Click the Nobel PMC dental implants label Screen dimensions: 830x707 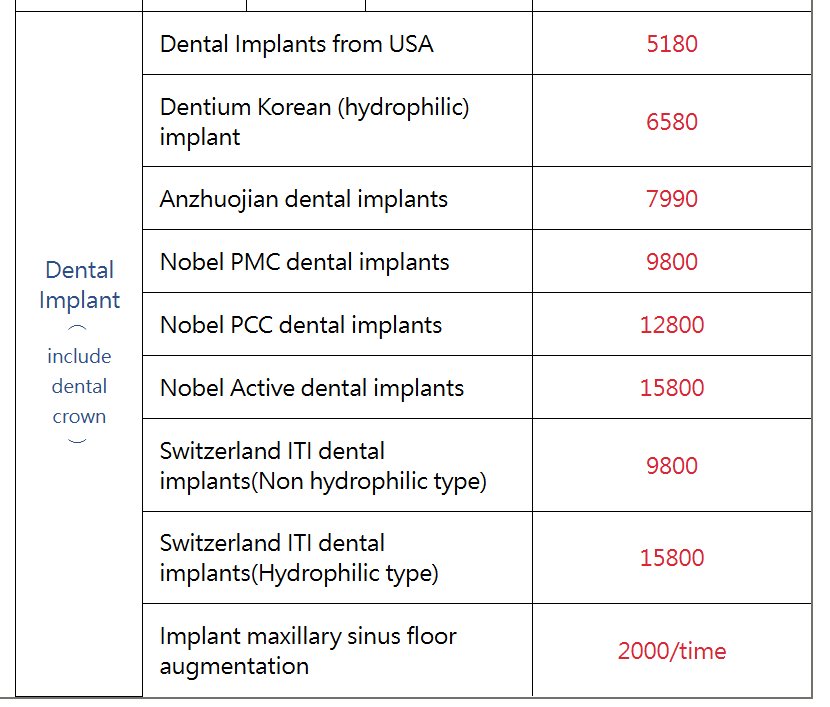coord(305,262)
